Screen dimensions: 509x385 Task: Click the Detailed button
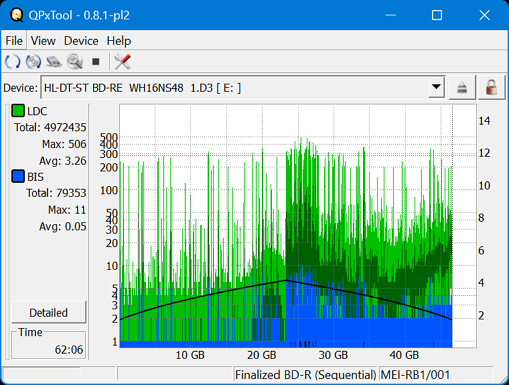pyautogui.click(x=48, y=313)
